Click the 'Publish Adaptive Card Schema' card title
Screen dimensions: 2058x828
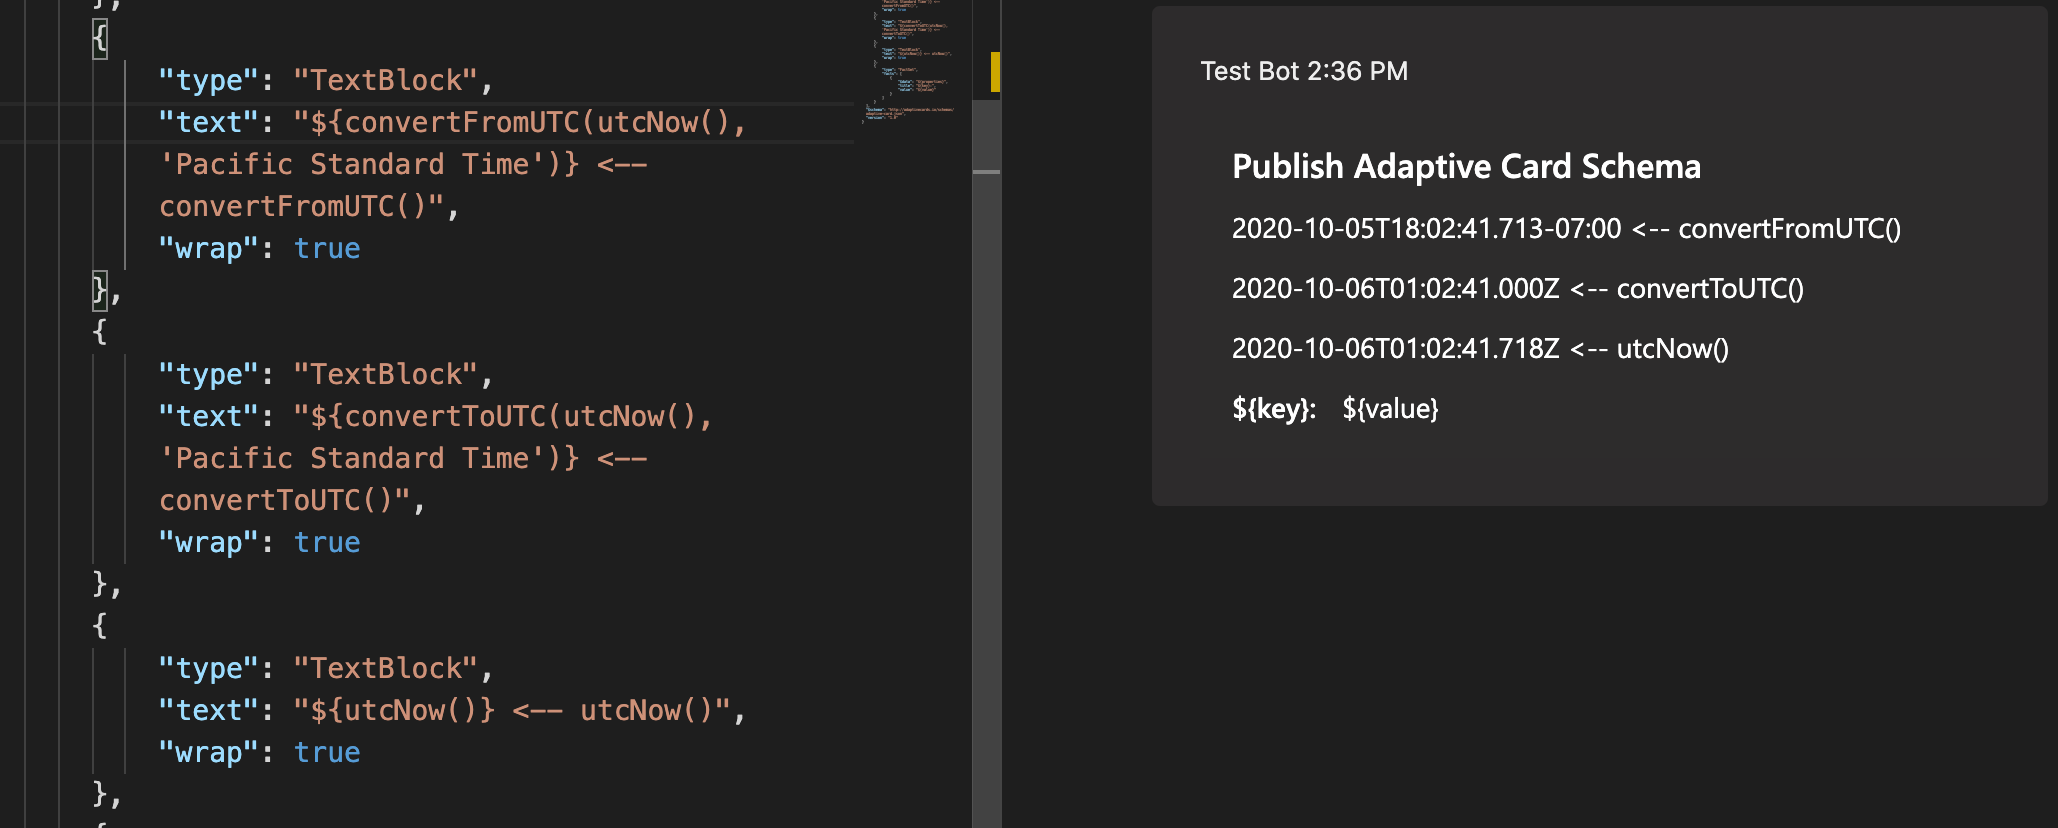pyautogui.click(x=1466, y=166)
